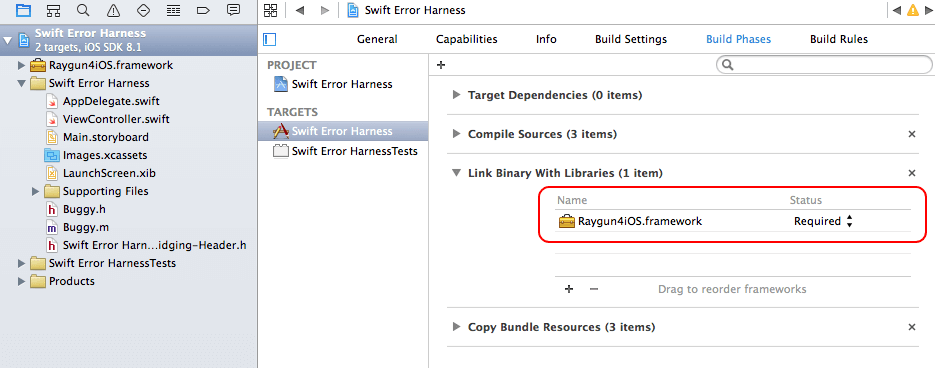The image size is (935, 368).
Task: Delete the Compile Sources phase
Action: pos(911,134)
